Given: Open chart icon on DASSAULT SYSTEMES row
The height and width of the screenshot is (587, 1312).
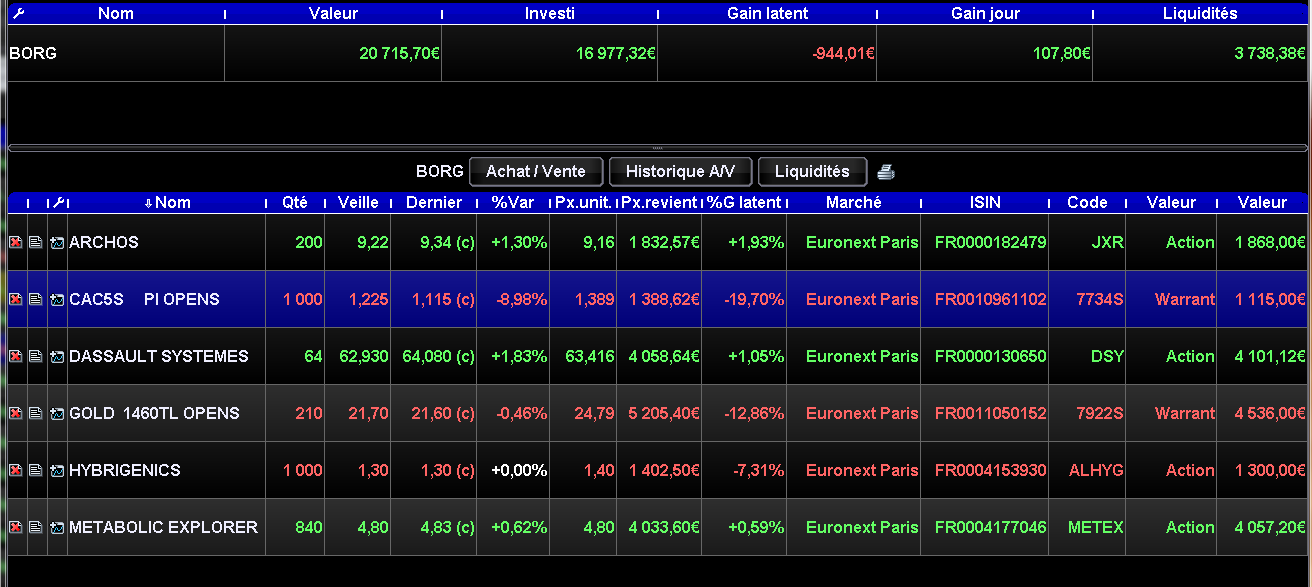Looking at the screenshot, I should point(57,357).
